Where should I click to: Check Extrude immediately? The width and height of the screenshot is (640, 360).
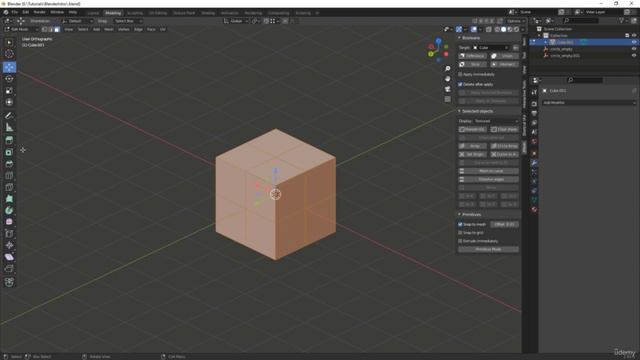tap(460, 241)
